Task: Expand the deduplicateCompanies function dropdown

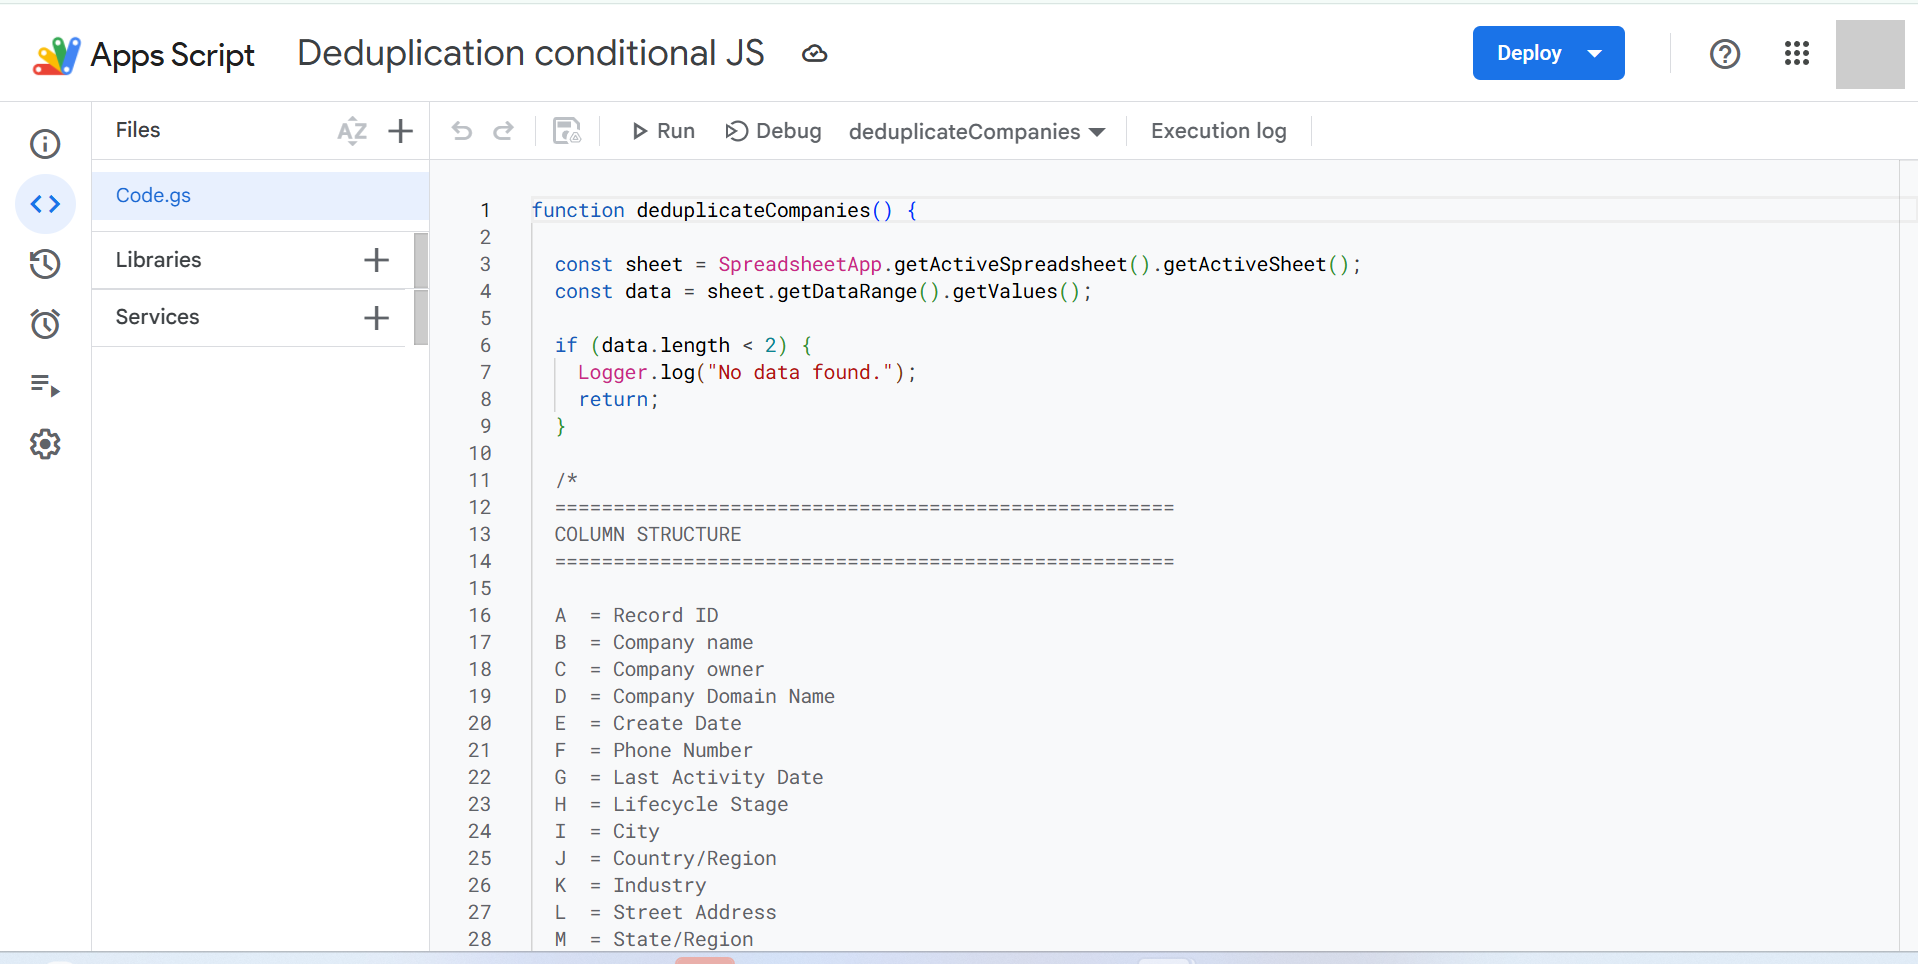Action: point(977,132)
